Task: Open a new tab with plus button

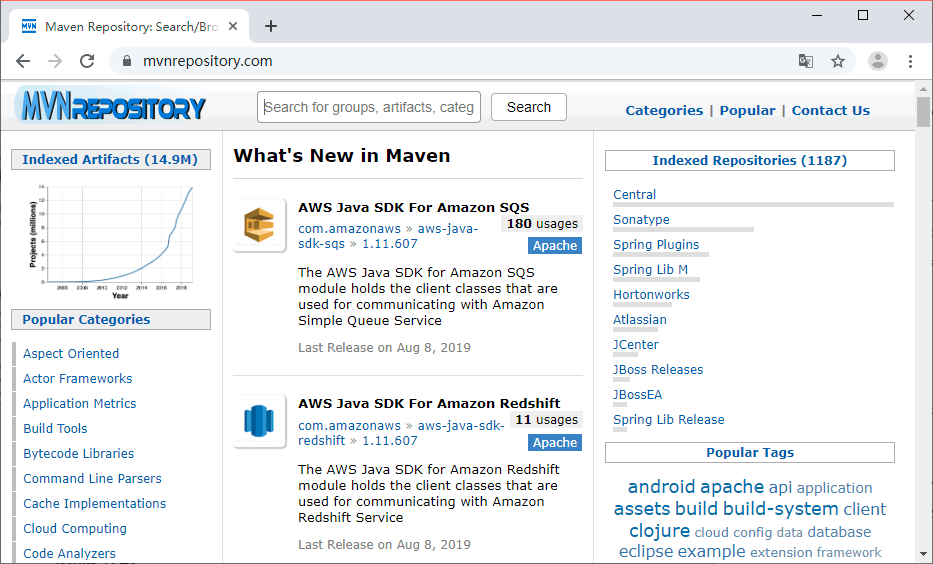Action: (x=271, y=26)
